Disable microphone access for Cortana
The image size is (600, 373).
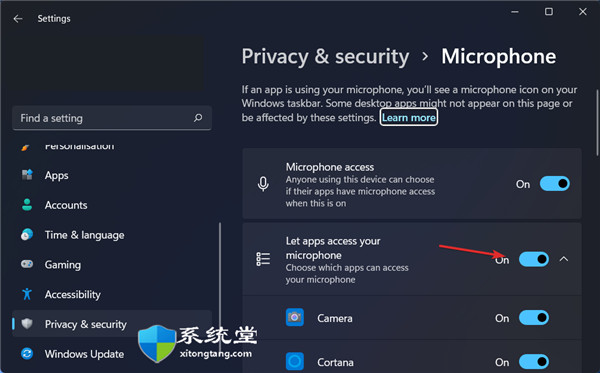pos(534,362)
